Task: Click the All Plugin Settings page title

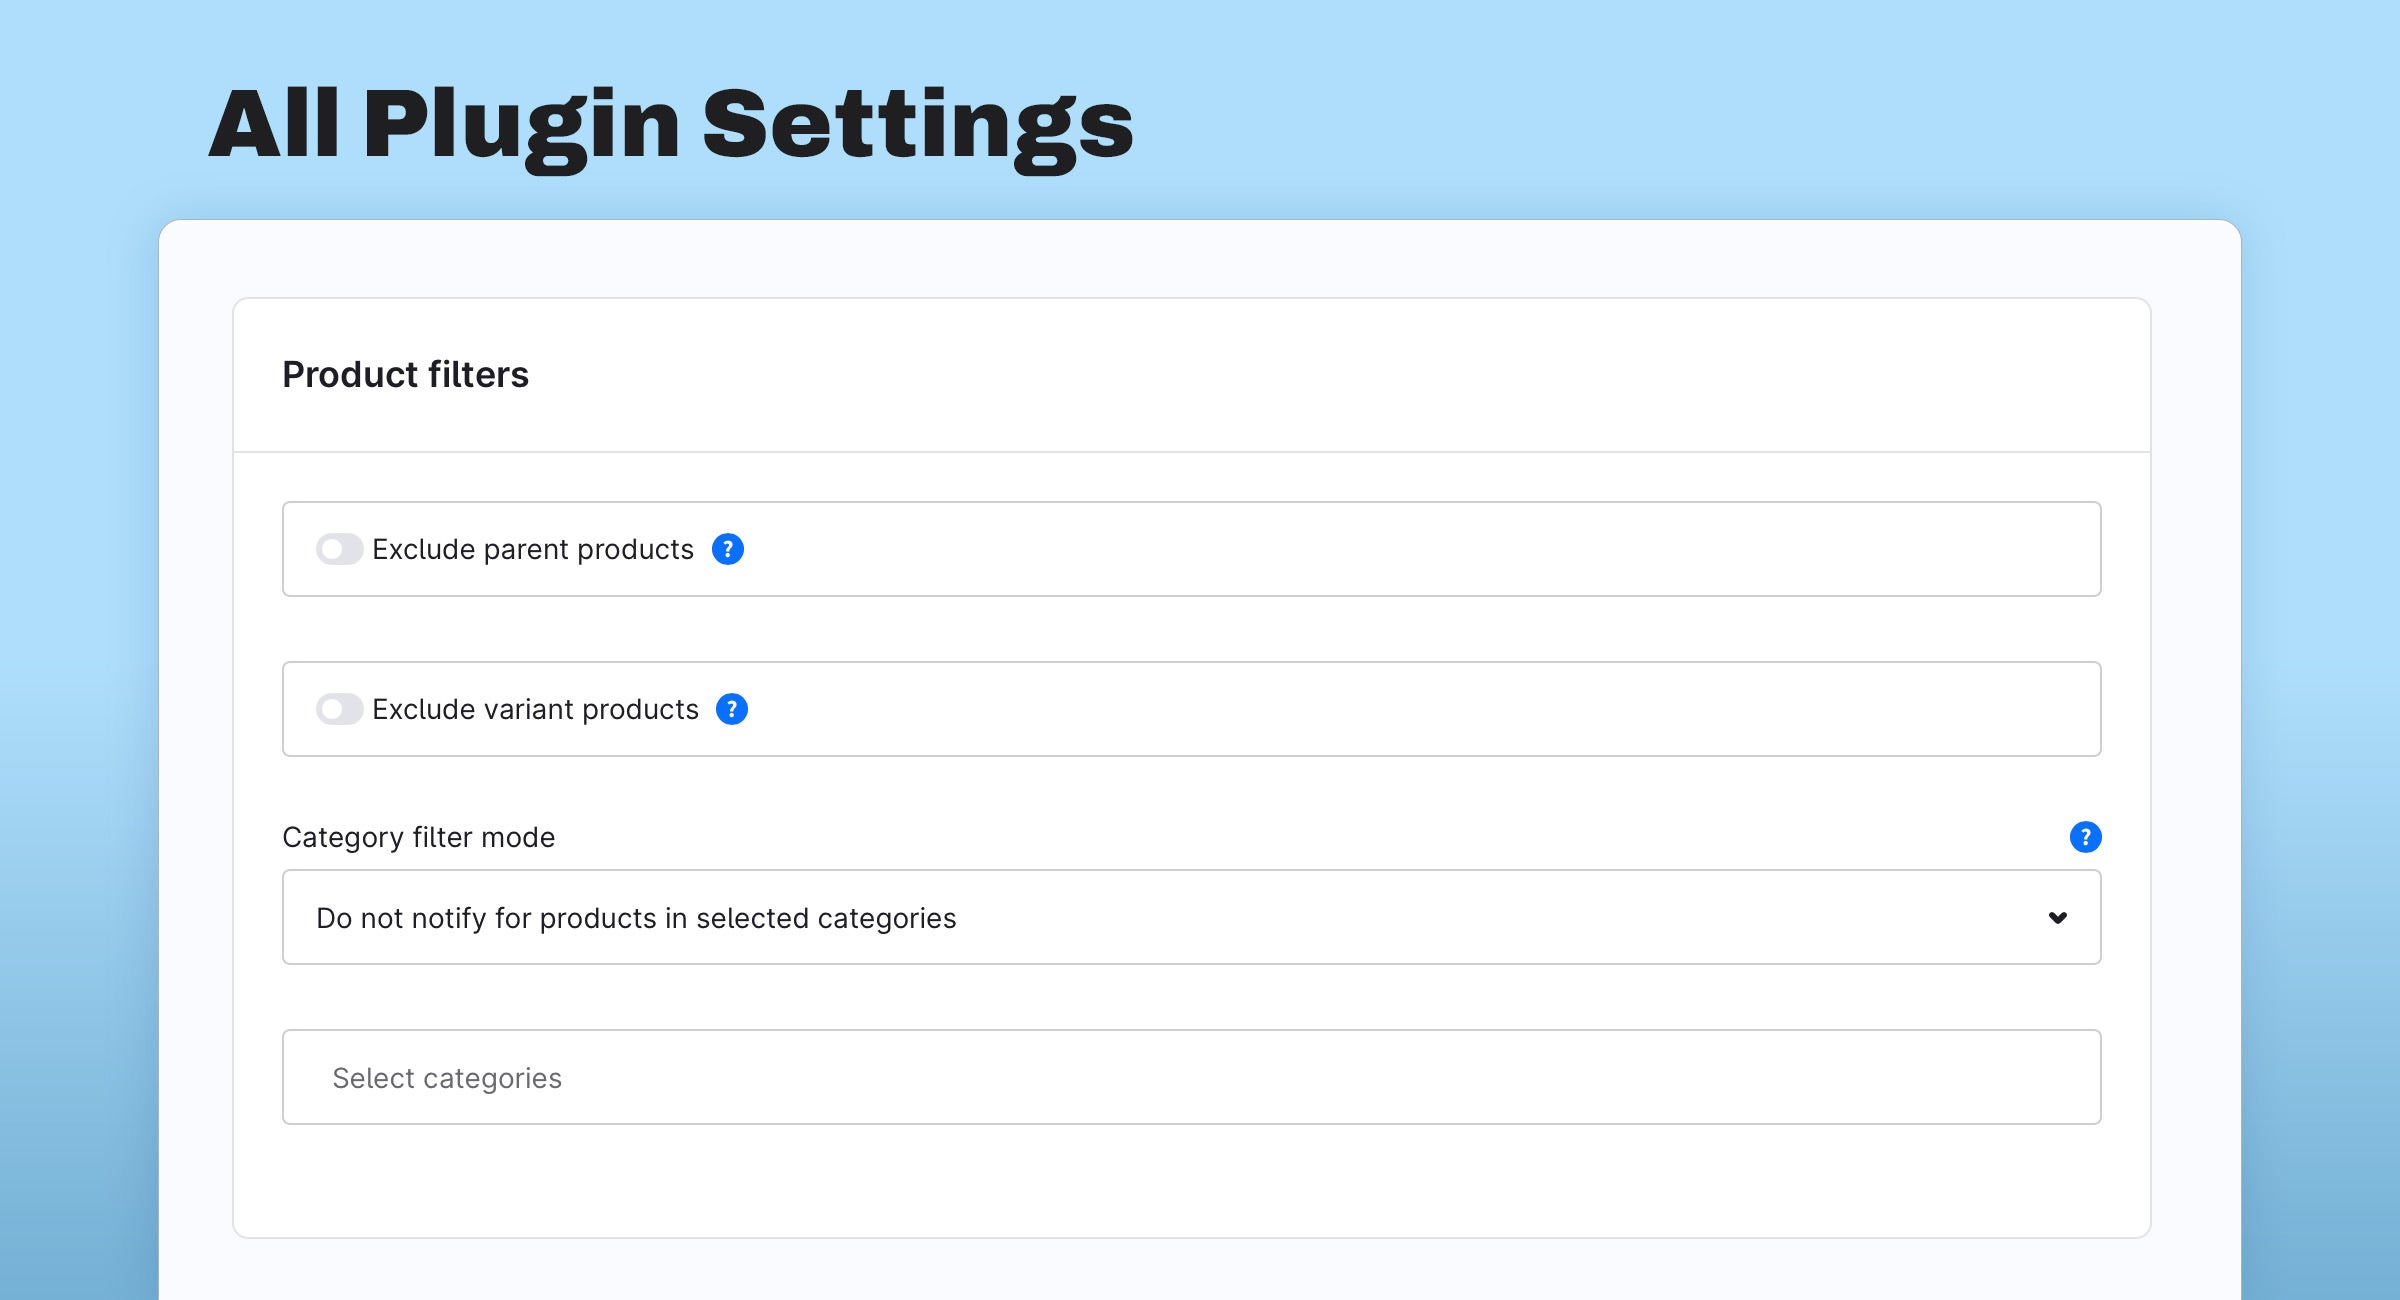Action: pyautogui.click(x=671, y=125)
